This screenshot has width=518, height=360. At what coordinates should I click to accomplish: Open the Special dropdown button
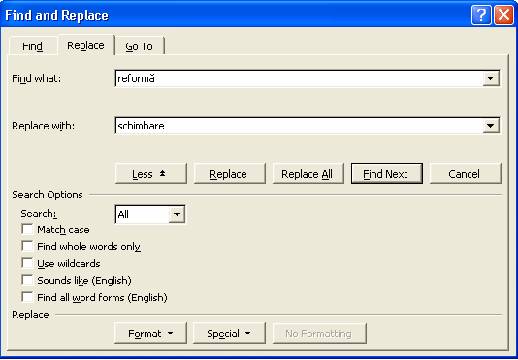tap(229, 333)
